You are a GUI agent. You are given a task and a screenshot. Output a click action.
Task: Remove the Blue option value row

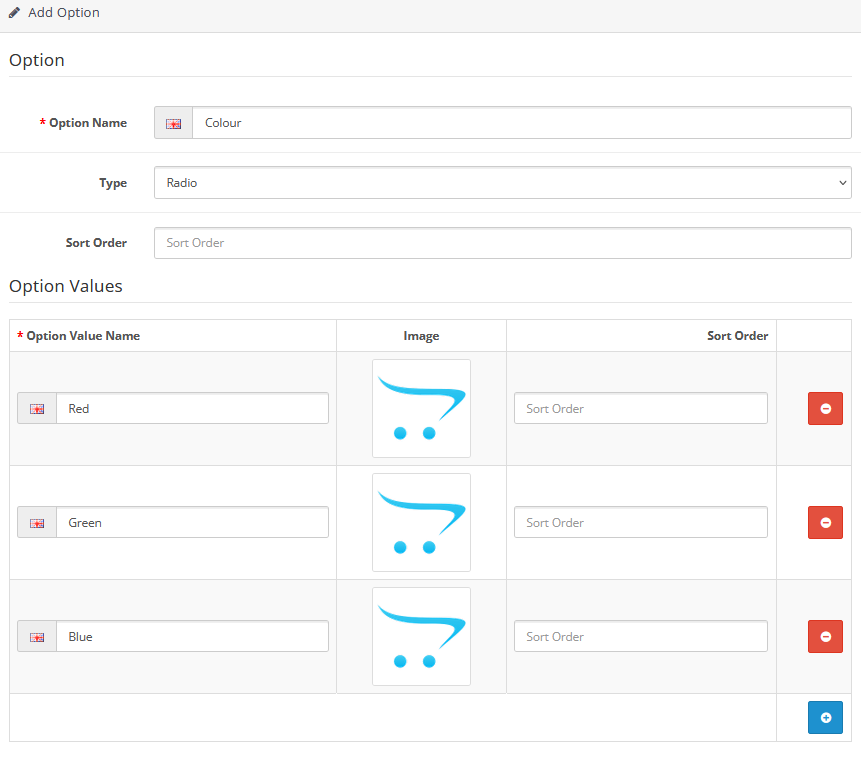(x=825, y=636)
